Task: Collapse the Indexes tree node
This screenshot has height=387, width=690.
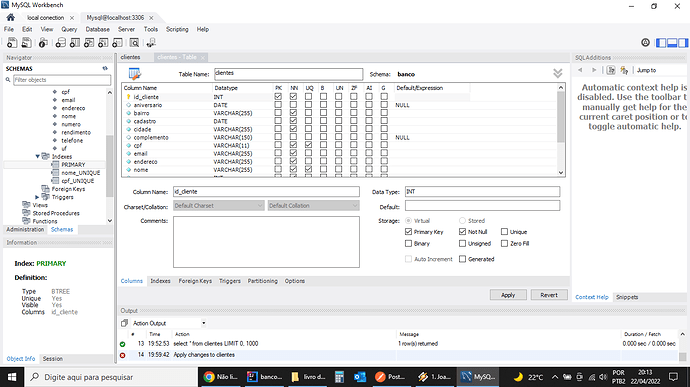Action: [37, 156]
